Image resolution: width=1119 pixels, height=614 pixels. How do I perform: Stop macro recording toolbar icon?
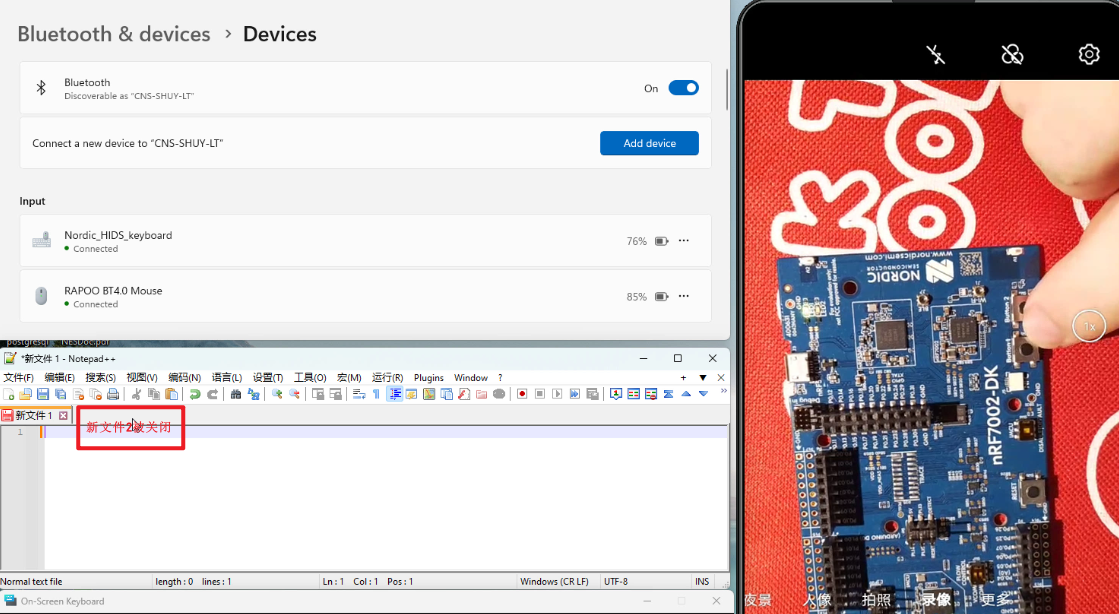tap(540, 394)
